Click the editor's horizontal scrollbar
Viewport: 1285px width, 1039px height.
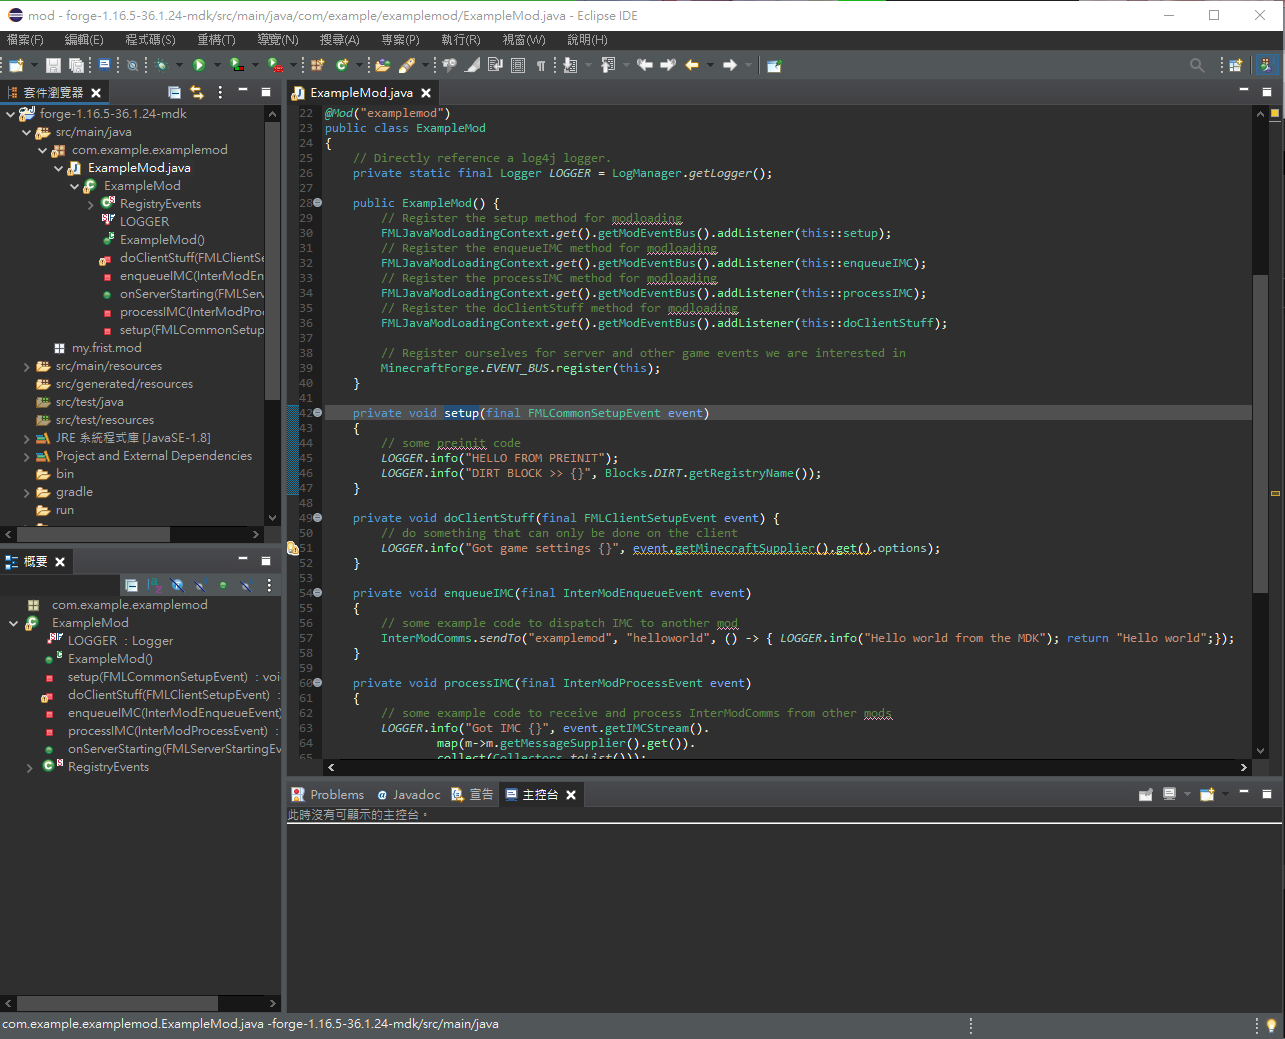pyautogui.click(x=785, y=767)
